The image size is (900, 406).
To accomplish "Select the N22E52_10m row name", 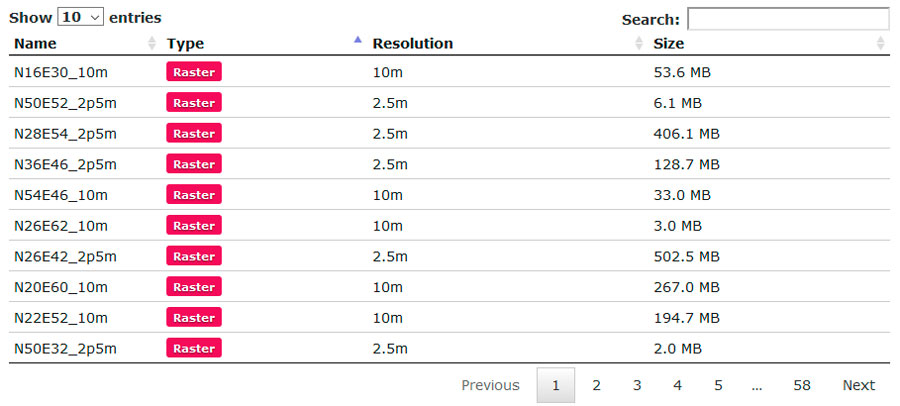I will point(61,318).
